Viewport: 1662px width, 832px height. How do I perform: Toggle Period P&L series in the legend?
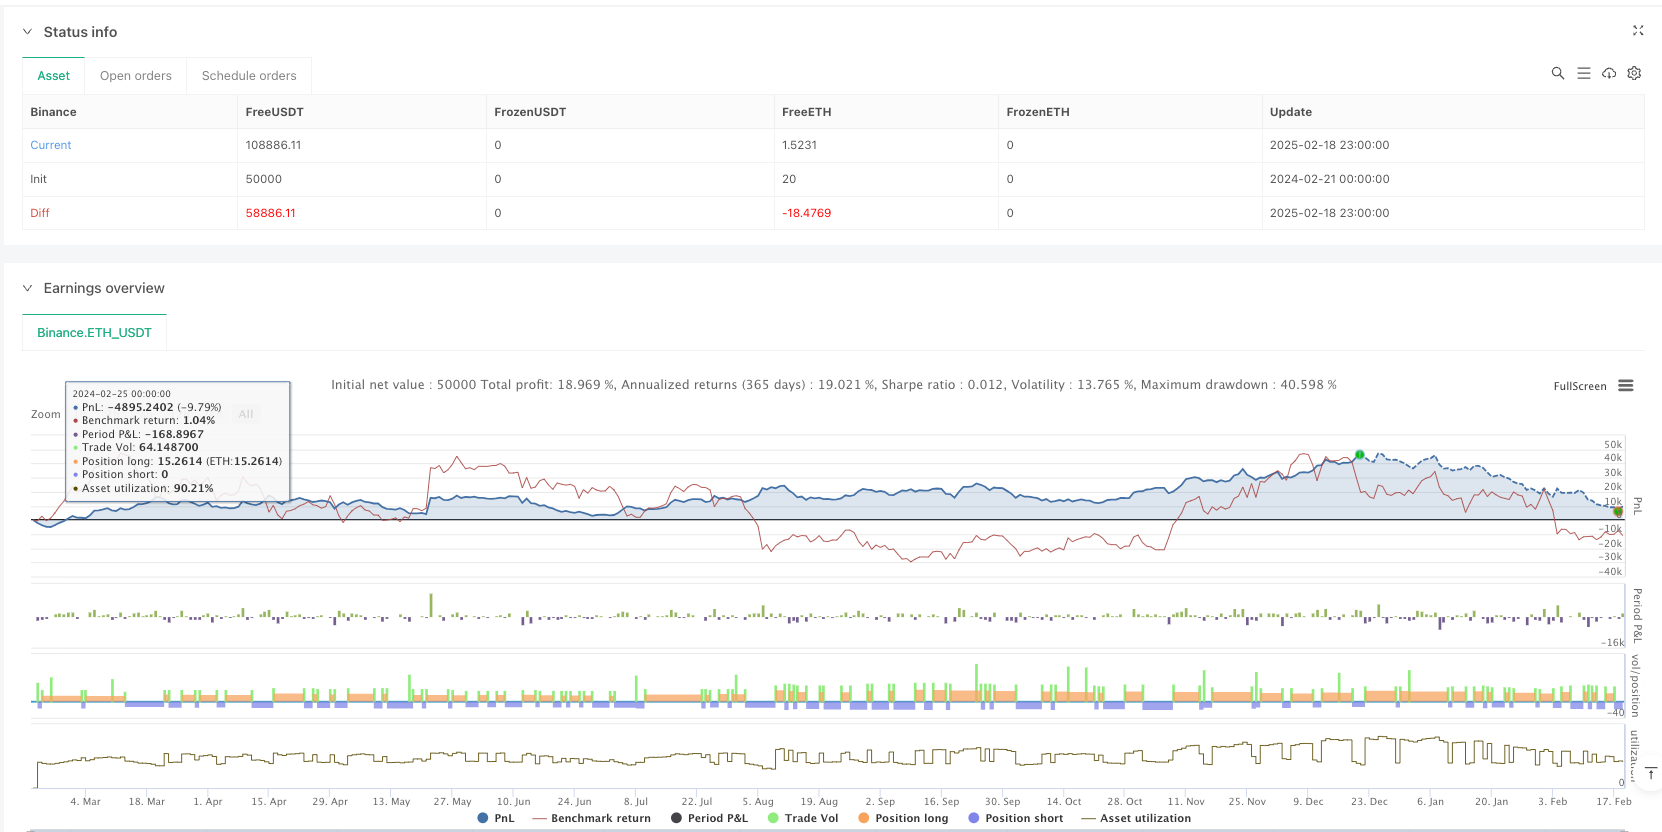[709, 818]
